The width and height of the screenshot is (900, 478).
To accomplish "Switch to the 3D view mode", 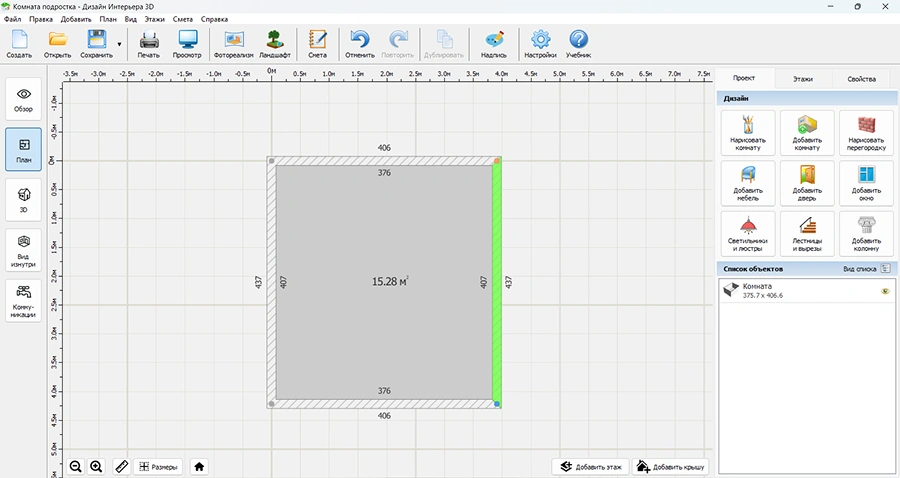I will 24,200.
